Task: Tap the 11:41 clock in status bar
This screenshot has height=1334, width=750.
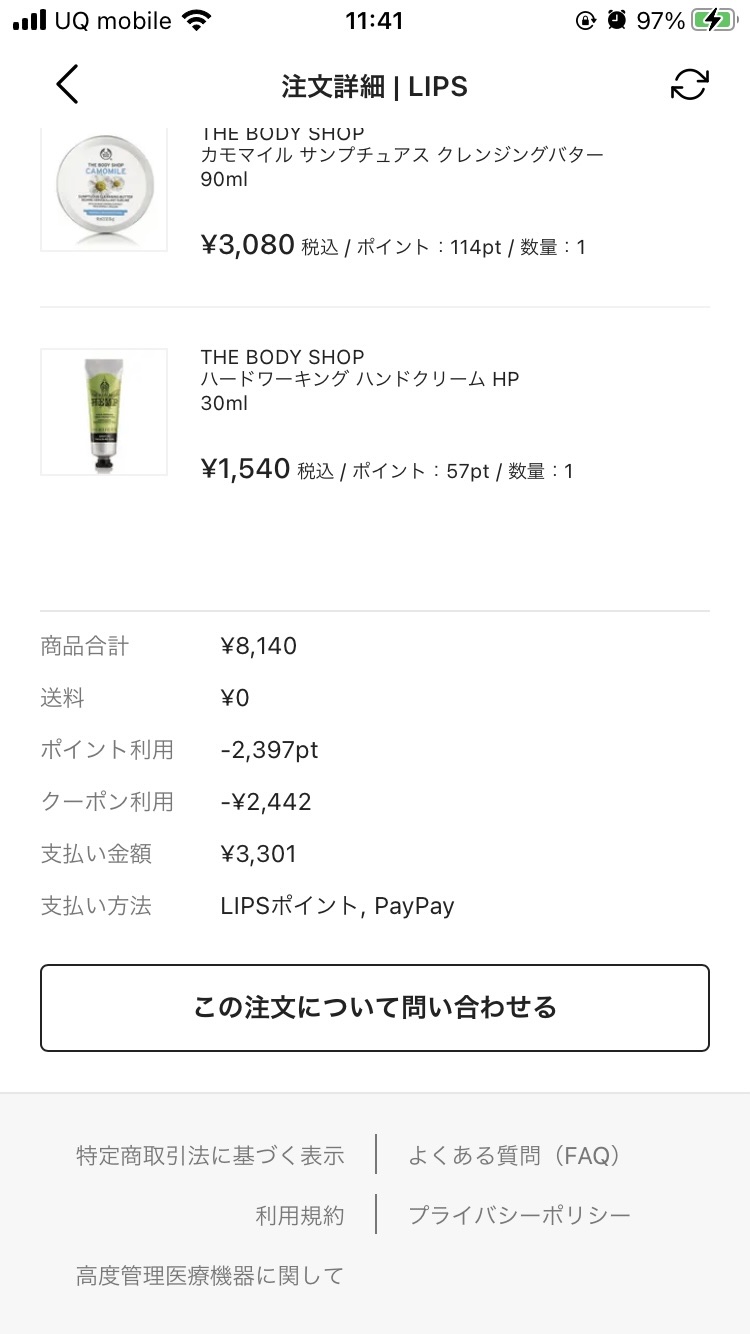Action: (373, 21)
